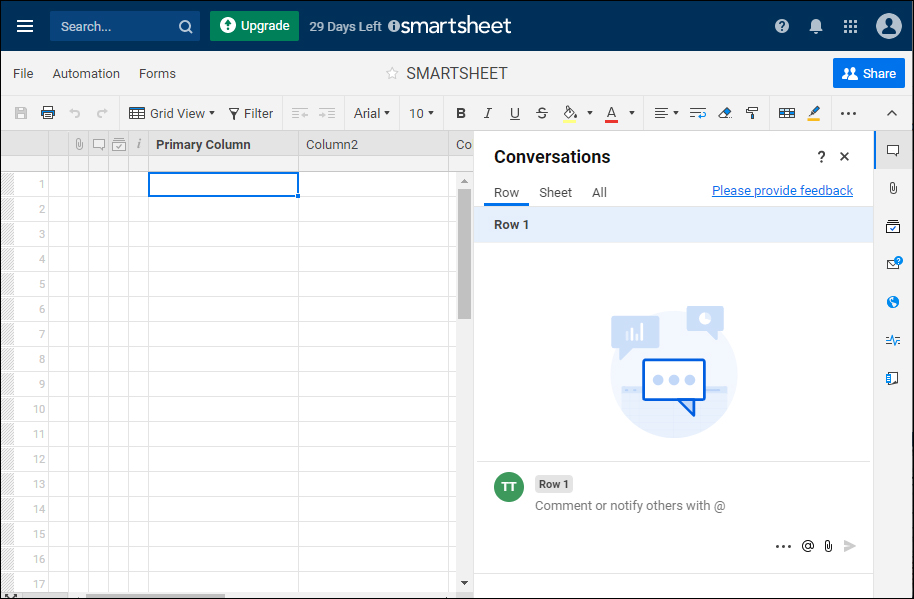Image resolution: width=914 pixels, height=599 pixels.
Task: Apply the red font color
Action: [x=611, y=114]
